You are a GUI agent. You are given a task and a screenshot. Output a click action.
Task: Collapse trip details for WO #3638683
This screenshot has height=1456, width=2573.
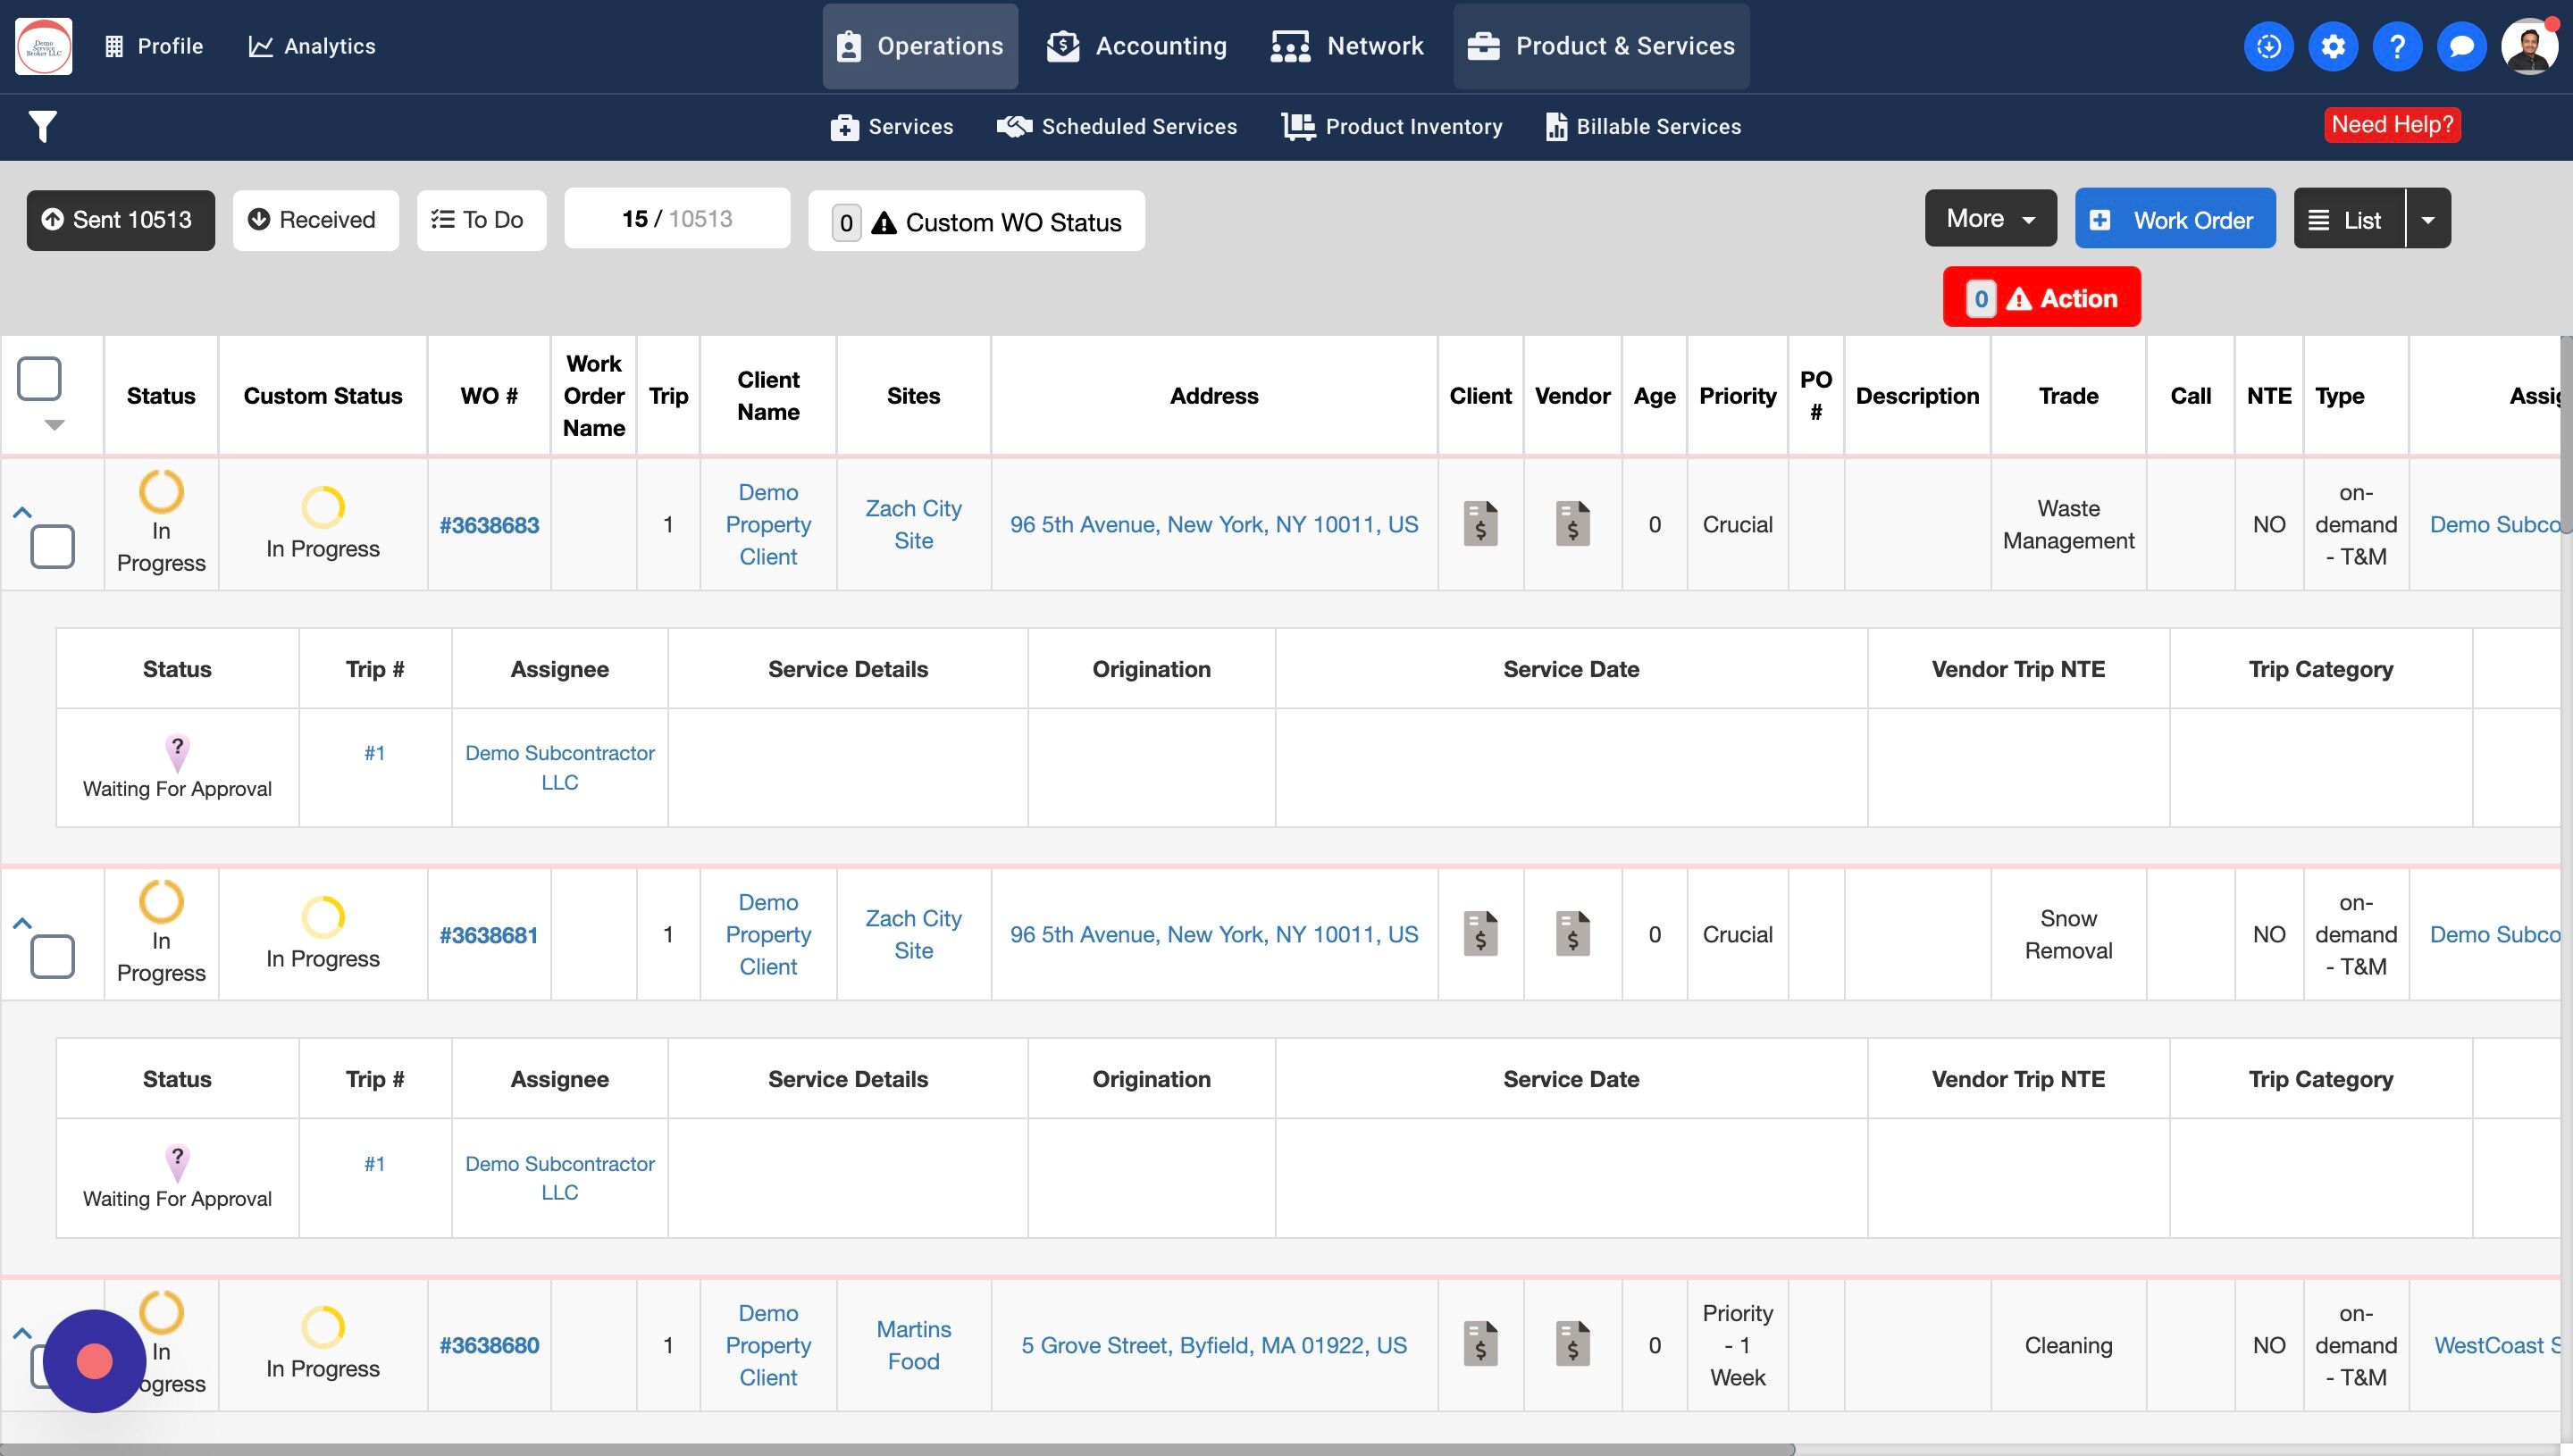pos(22,512)
